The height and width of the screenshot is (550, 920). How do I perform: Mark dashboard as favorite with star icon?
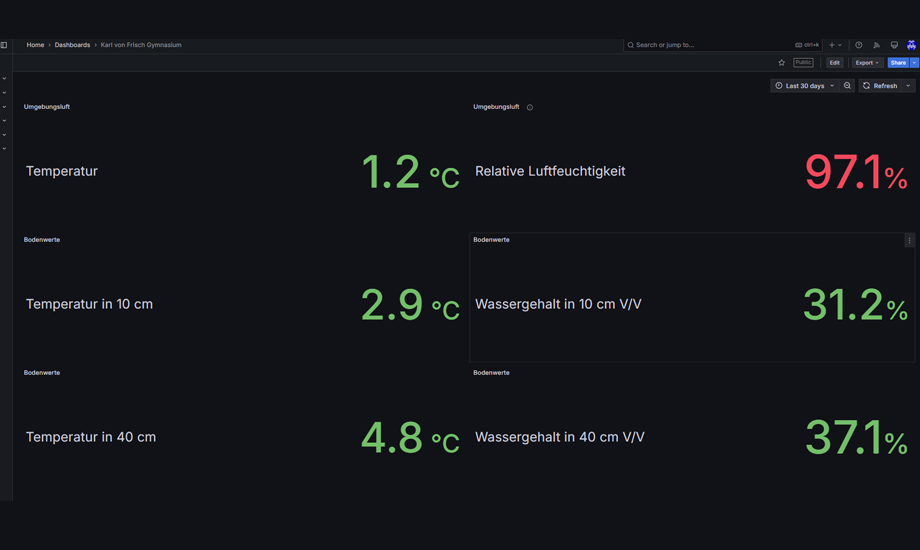pos(782,63)
